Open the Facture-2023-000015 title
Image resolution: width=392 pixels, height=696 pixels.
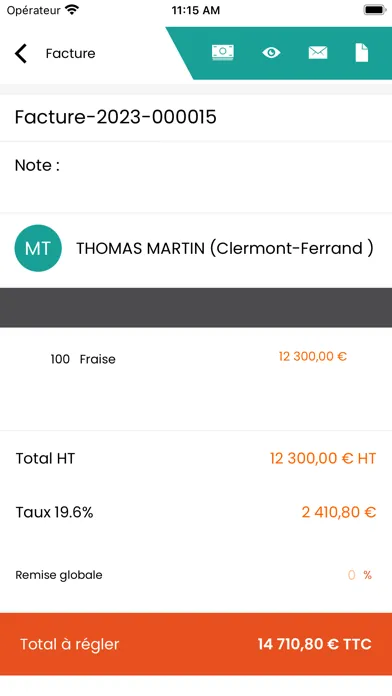[115, 117]
